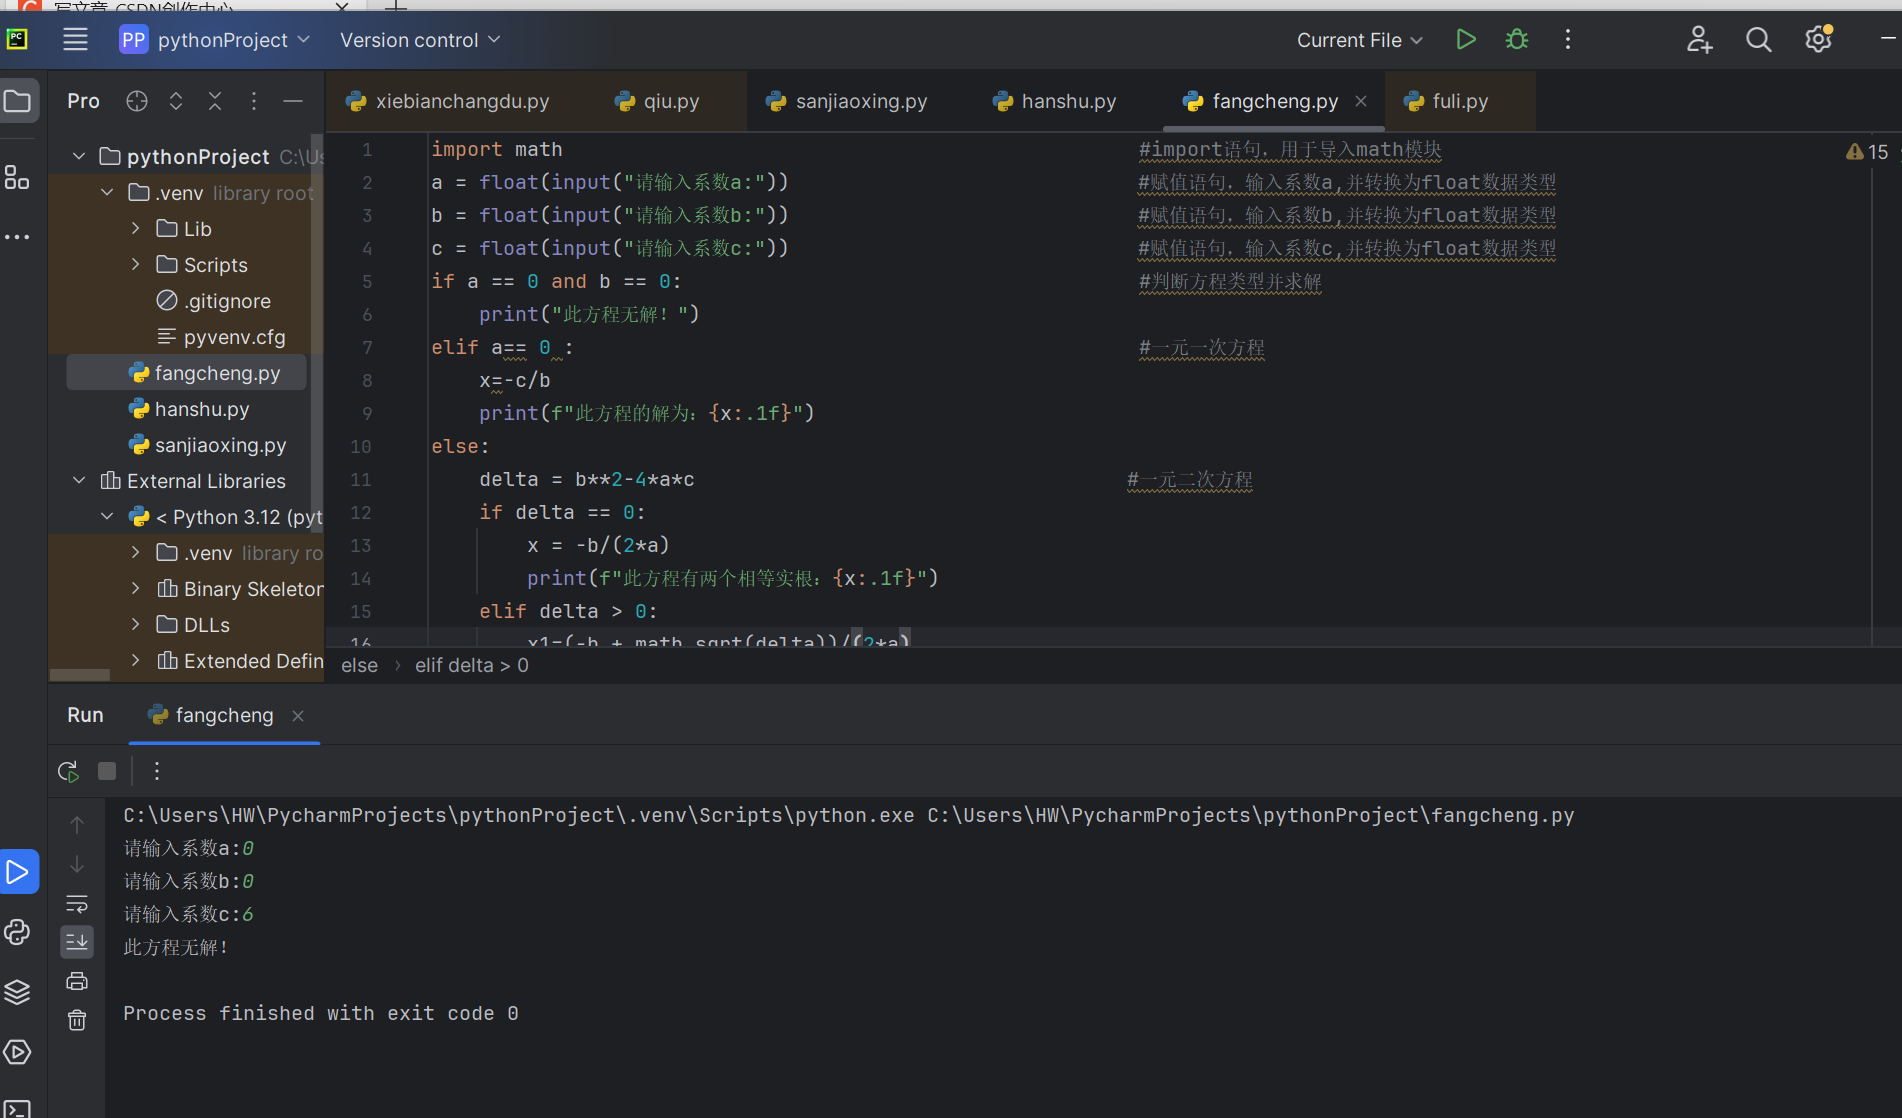Image resolution: width=1902 pixels, height=1118 pixels.
Task: Open Search Everywhere with magnifier icon
Action: click(1758, 39)
